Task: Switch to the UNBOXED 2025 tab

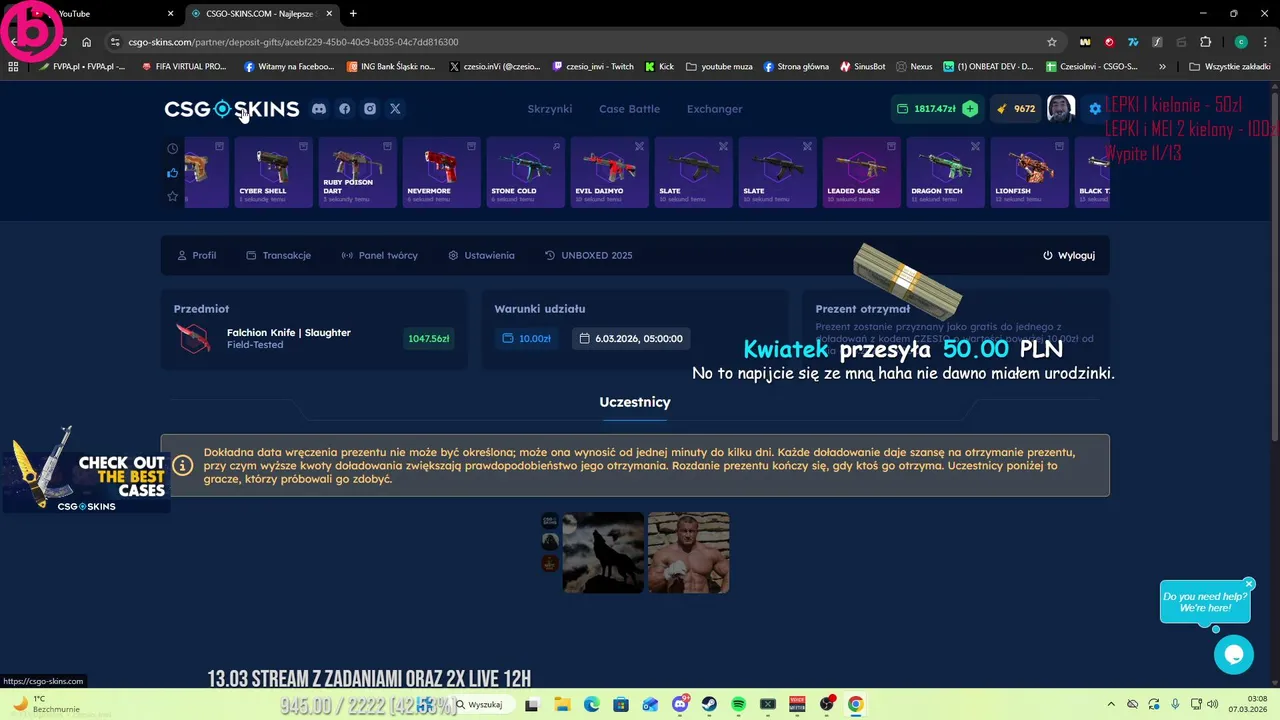Action: click(x=588, y=255)
